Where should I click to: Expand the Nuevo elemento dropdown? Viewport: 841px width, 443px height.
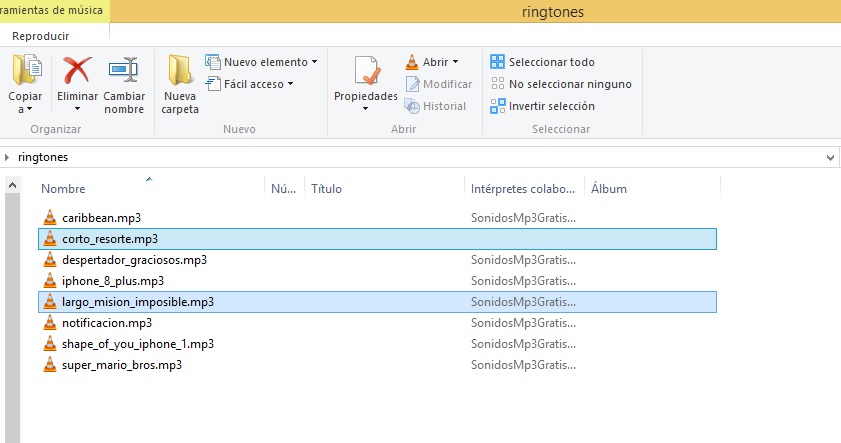point(314,62)
